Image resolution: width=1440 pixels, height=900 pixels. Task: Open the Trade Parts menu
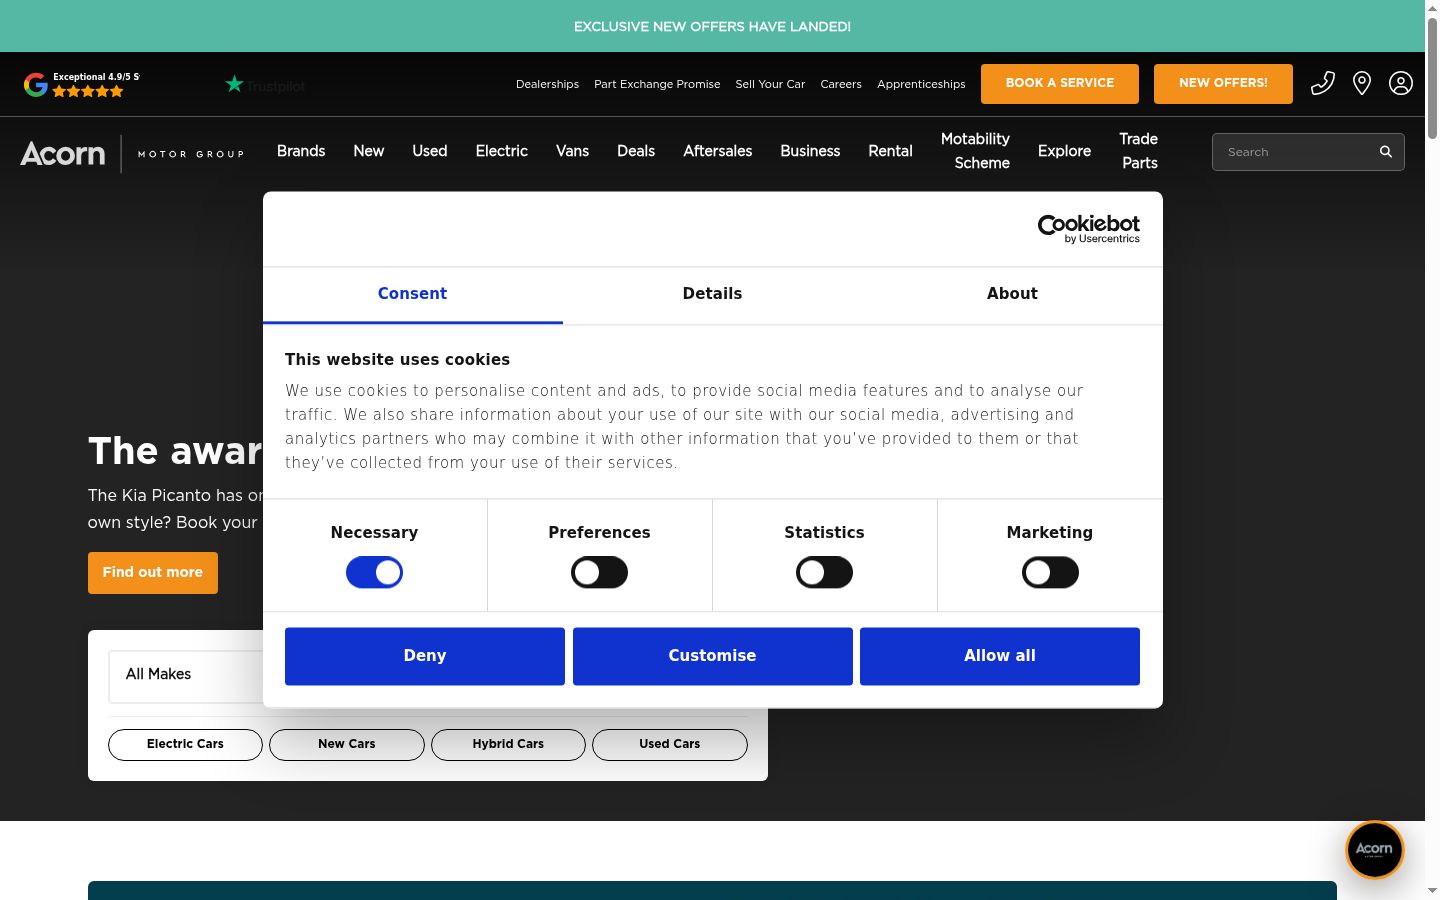point(1139,151)
